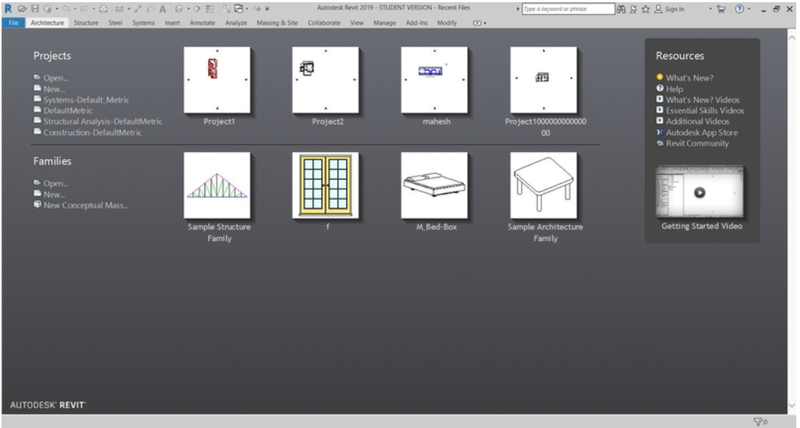Open dropdown arrow next to Help icon
Screen dimensions: 800x428
(x=749, y=9)
